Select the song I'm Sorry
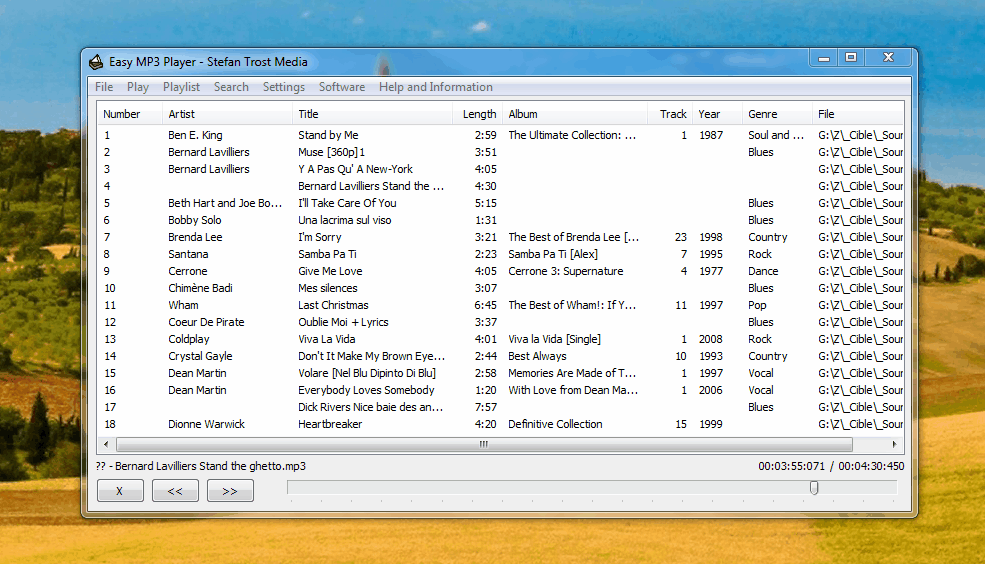The height and width of the screenshot is (564, 985). click(x=319, y=237)
